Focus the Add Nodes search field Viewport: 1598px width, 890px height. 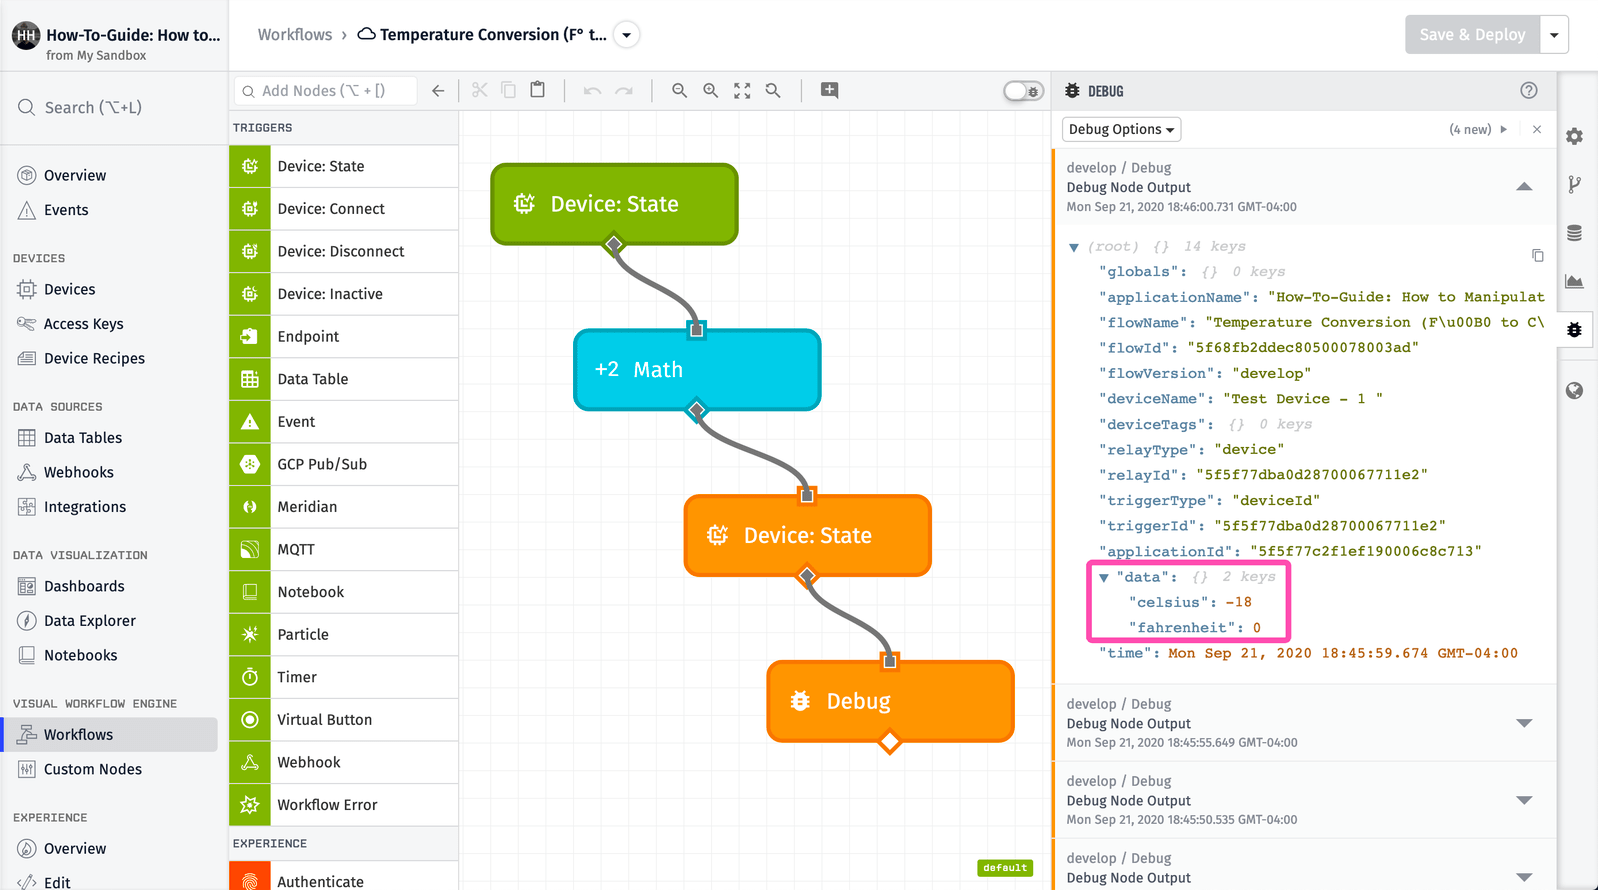(x=326, y=90)
